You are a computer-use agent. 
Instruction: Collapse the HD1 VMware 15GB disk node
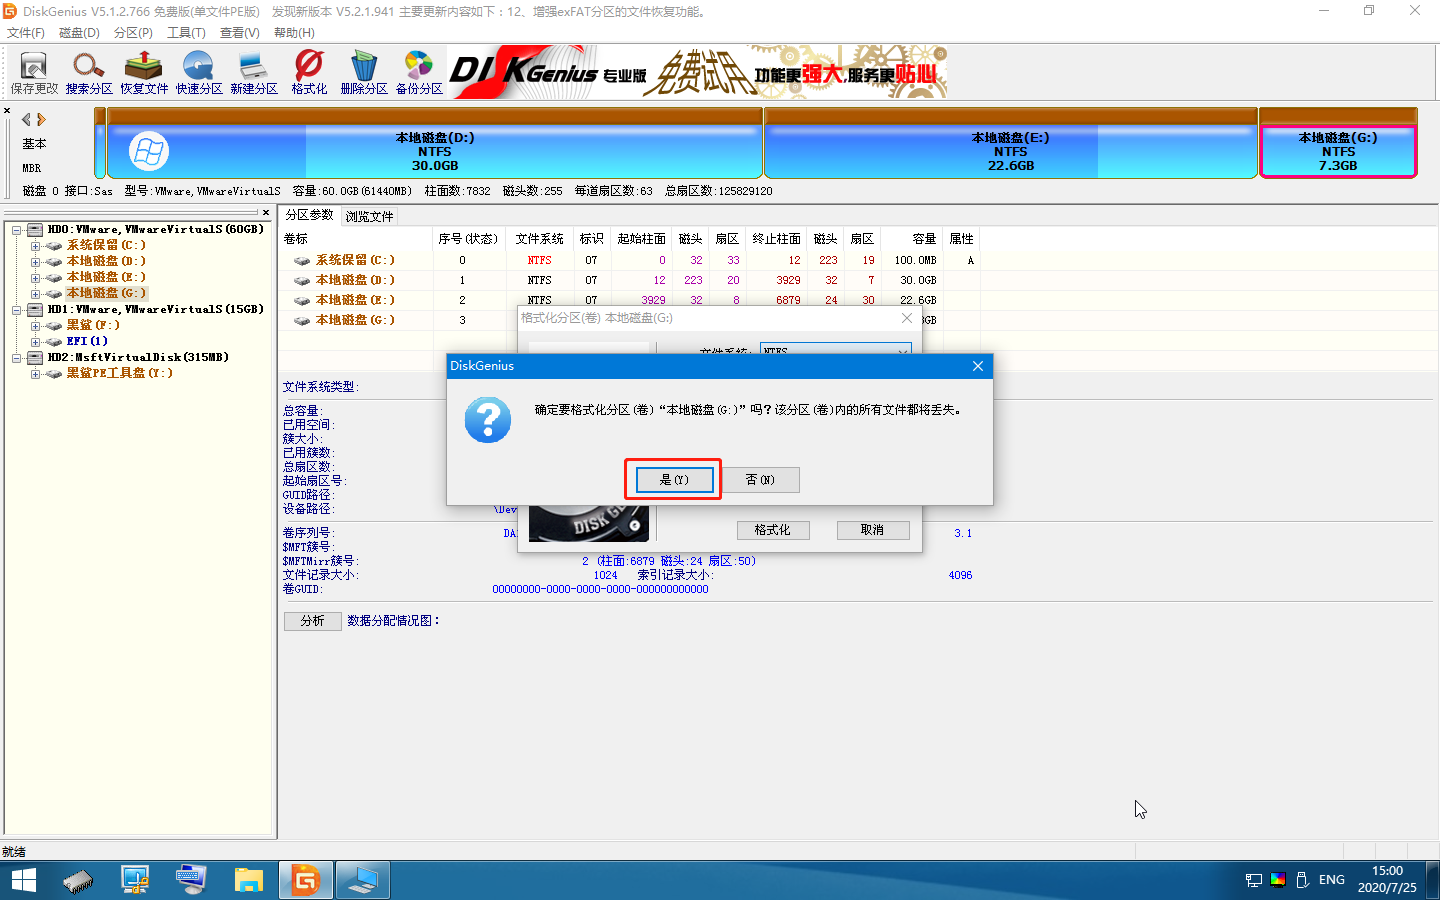pyautogui.click(x=17, y=310)
